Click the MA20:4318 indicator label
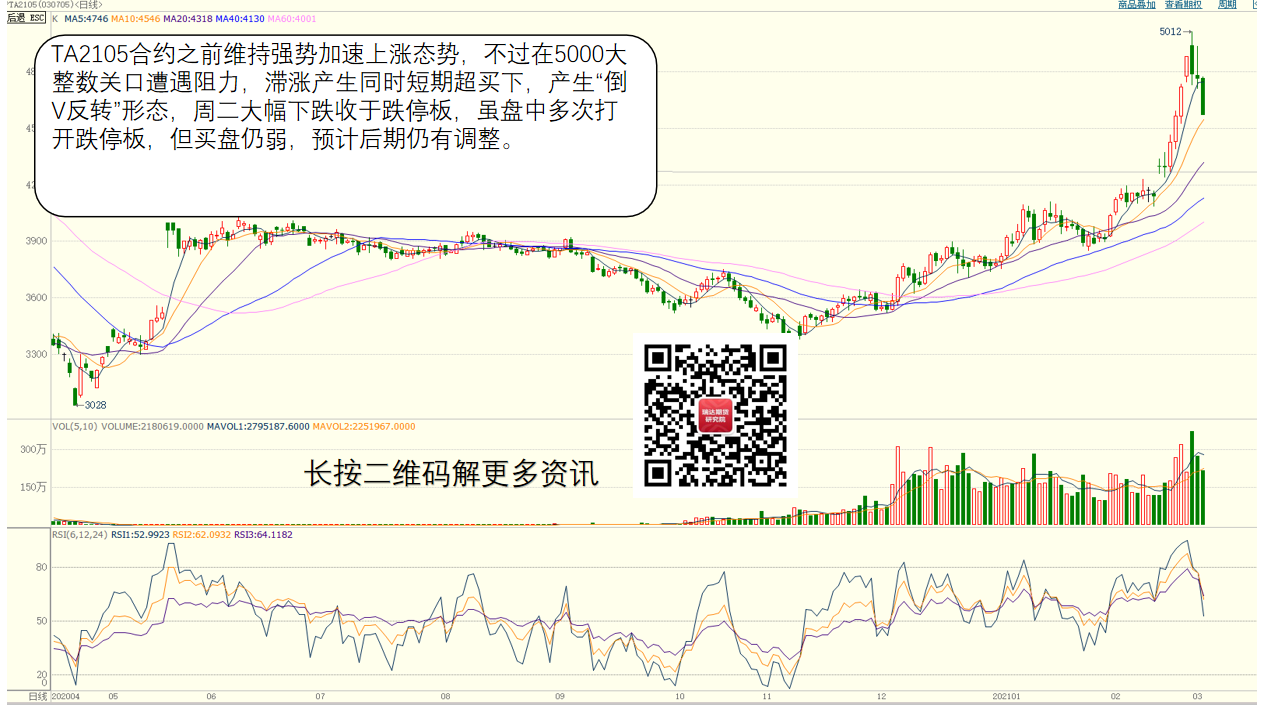The height and width of the screenshot is (709, 1266). tap(186, 18)
